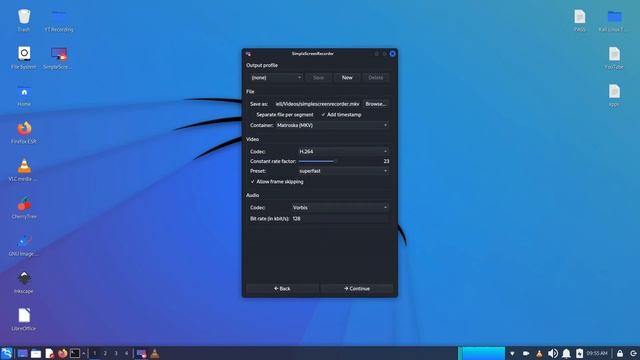The image size is (640, 360).
Task: Switch to workspace 4
Action: click(127, 353)
